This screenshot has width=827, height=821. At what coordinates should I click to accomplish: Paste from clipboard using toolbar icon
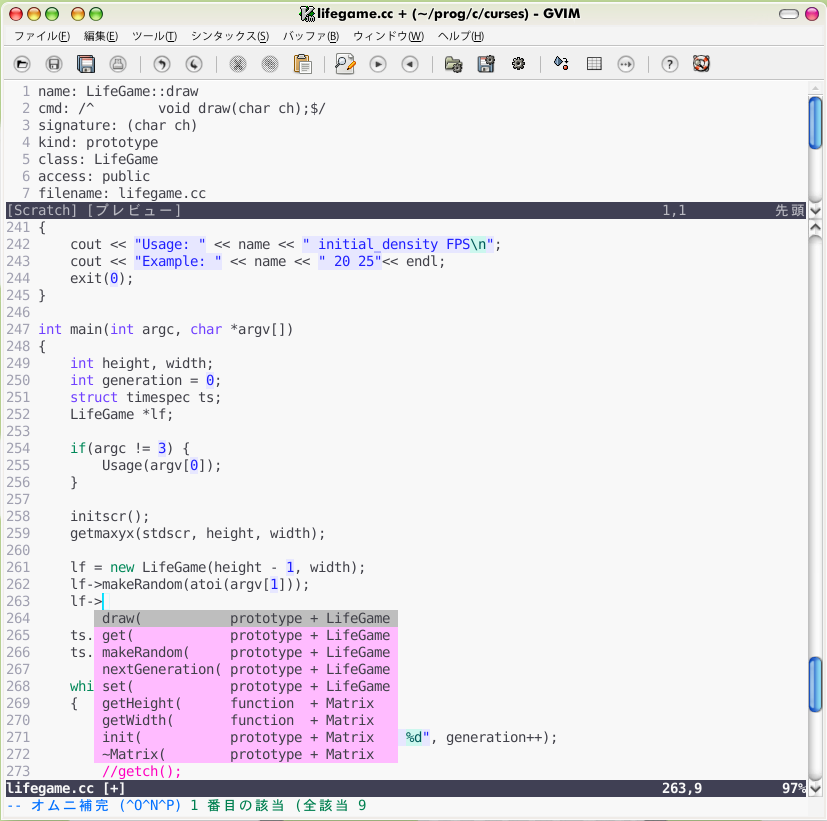coord(303,64)
